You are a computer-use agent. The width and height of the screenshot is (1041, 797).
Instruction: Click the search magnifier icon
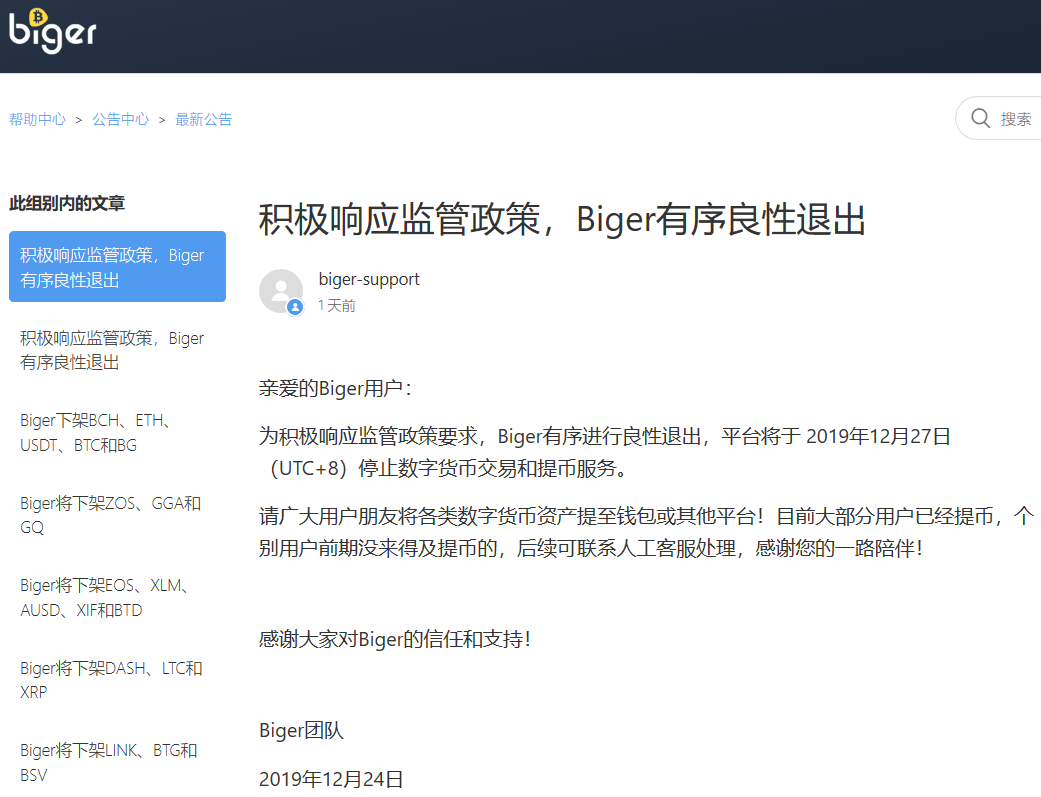pos(981,118)
